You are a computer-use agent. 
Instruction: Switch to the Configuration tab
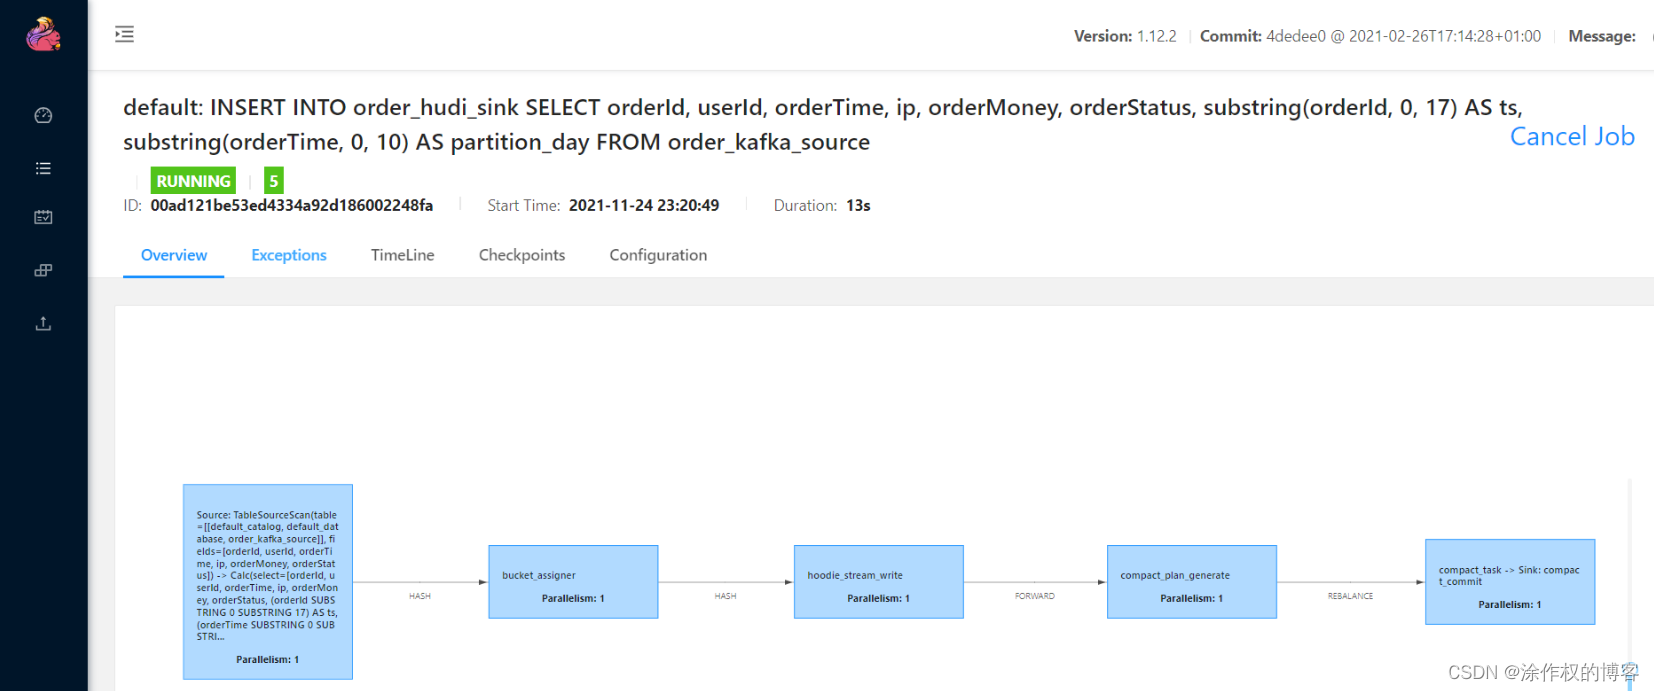(658, 255)
